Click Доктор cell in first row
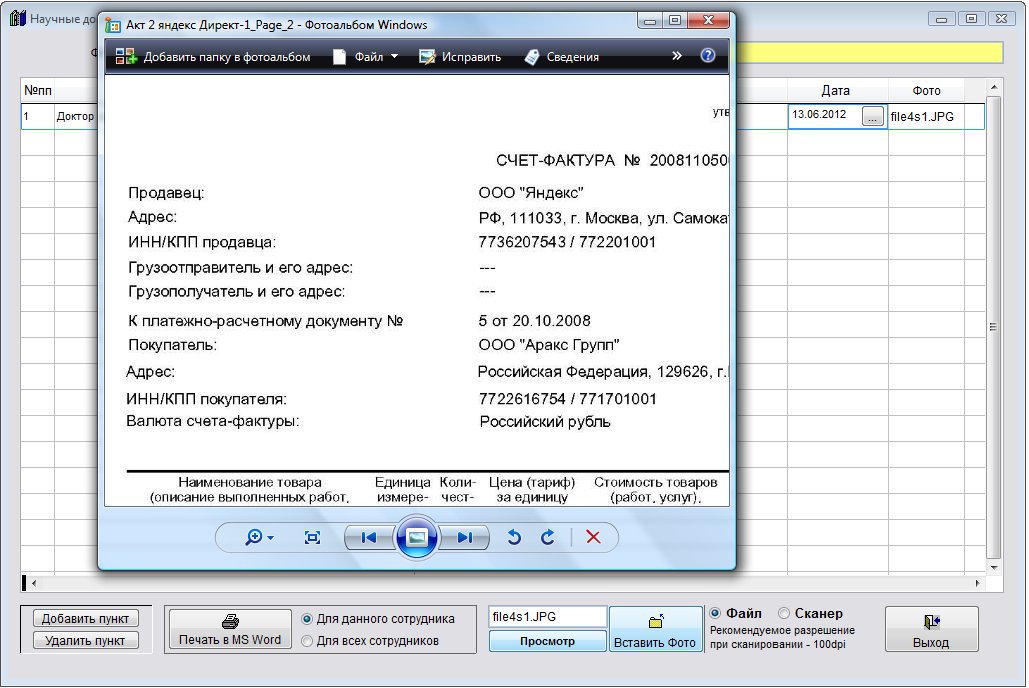Screen dimensions: 1029x688 coord(75,117)
